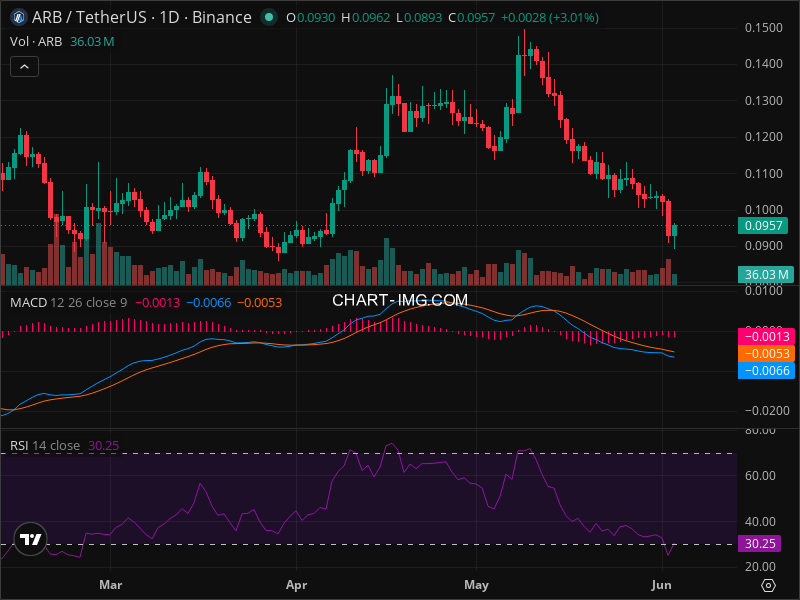This screenshot has height=600, width=800.
Task: Click the volume label 36.03 M on axis
Action: 766,274
